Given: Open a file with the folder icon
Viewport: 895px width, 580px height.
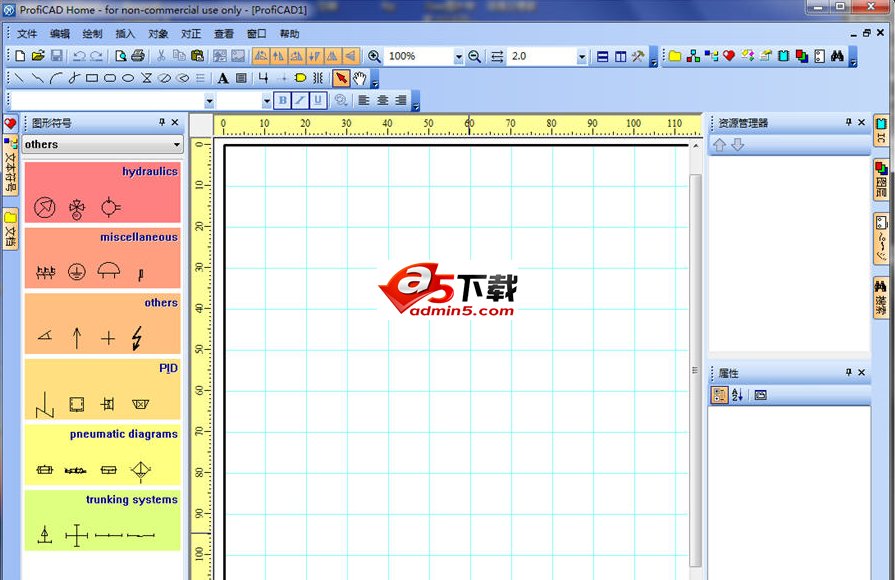Looking at the screenshot, I should coord(38,56).
